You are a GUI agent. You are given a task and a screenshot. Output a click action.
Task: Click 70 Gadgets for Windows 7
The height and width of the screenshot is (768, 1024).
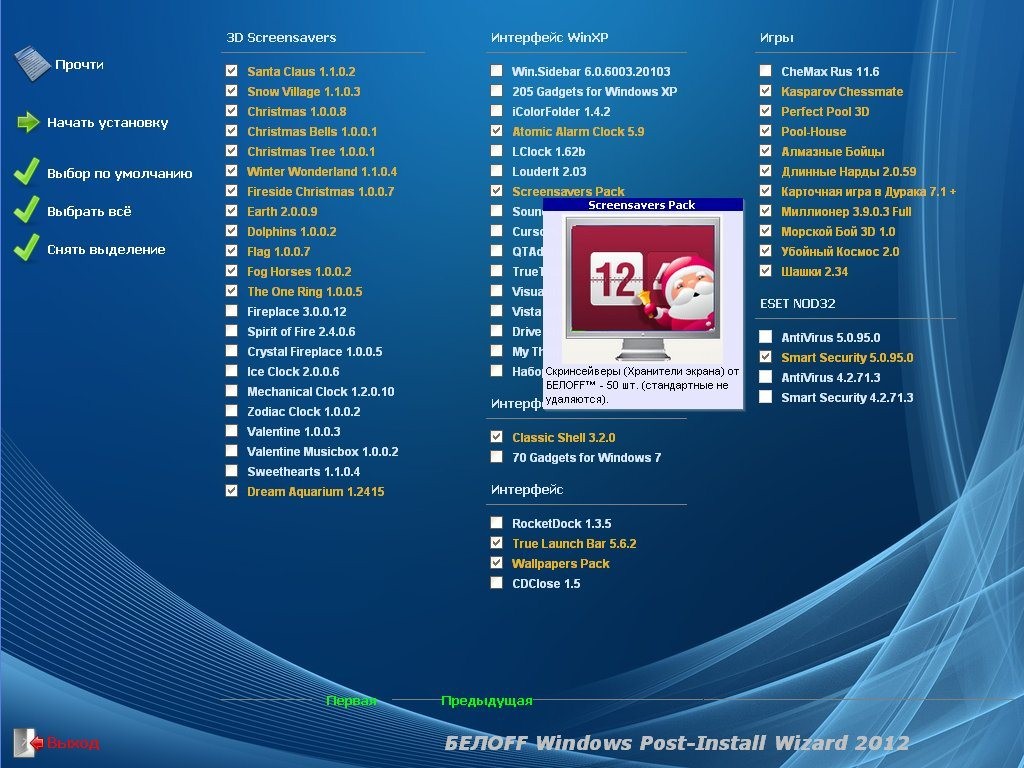tap(586, 458)
